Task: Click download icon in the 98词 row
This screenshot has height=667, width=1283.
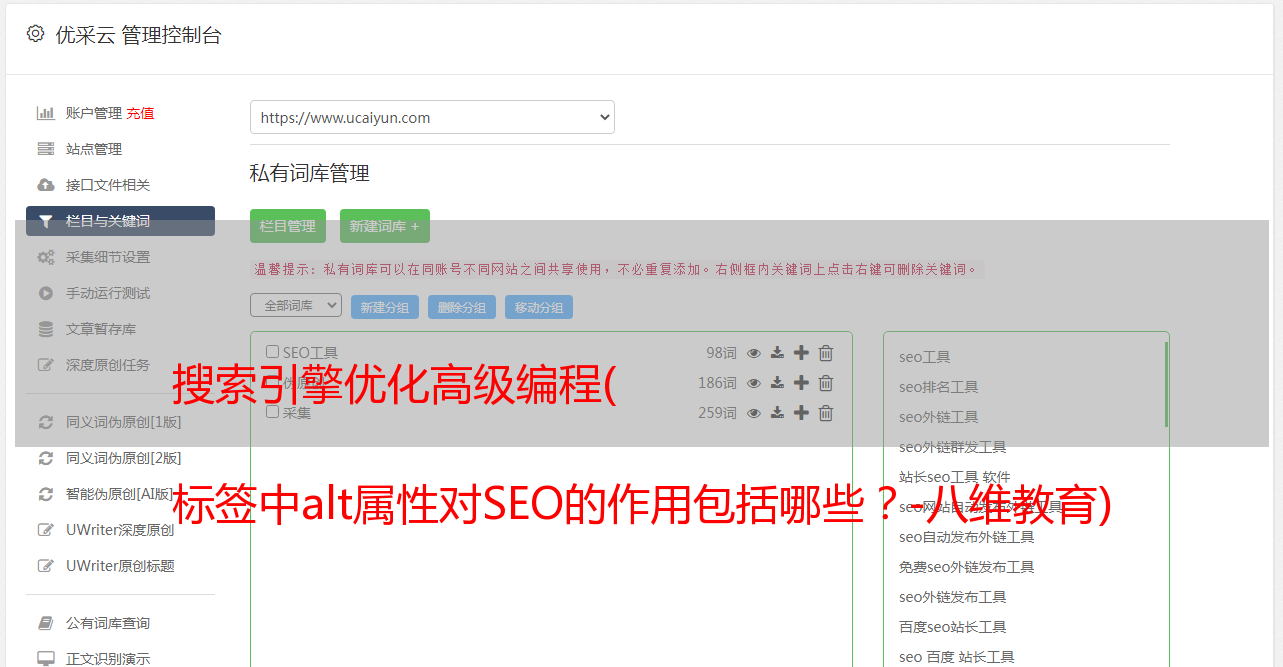Action: [x=778, y=353]
